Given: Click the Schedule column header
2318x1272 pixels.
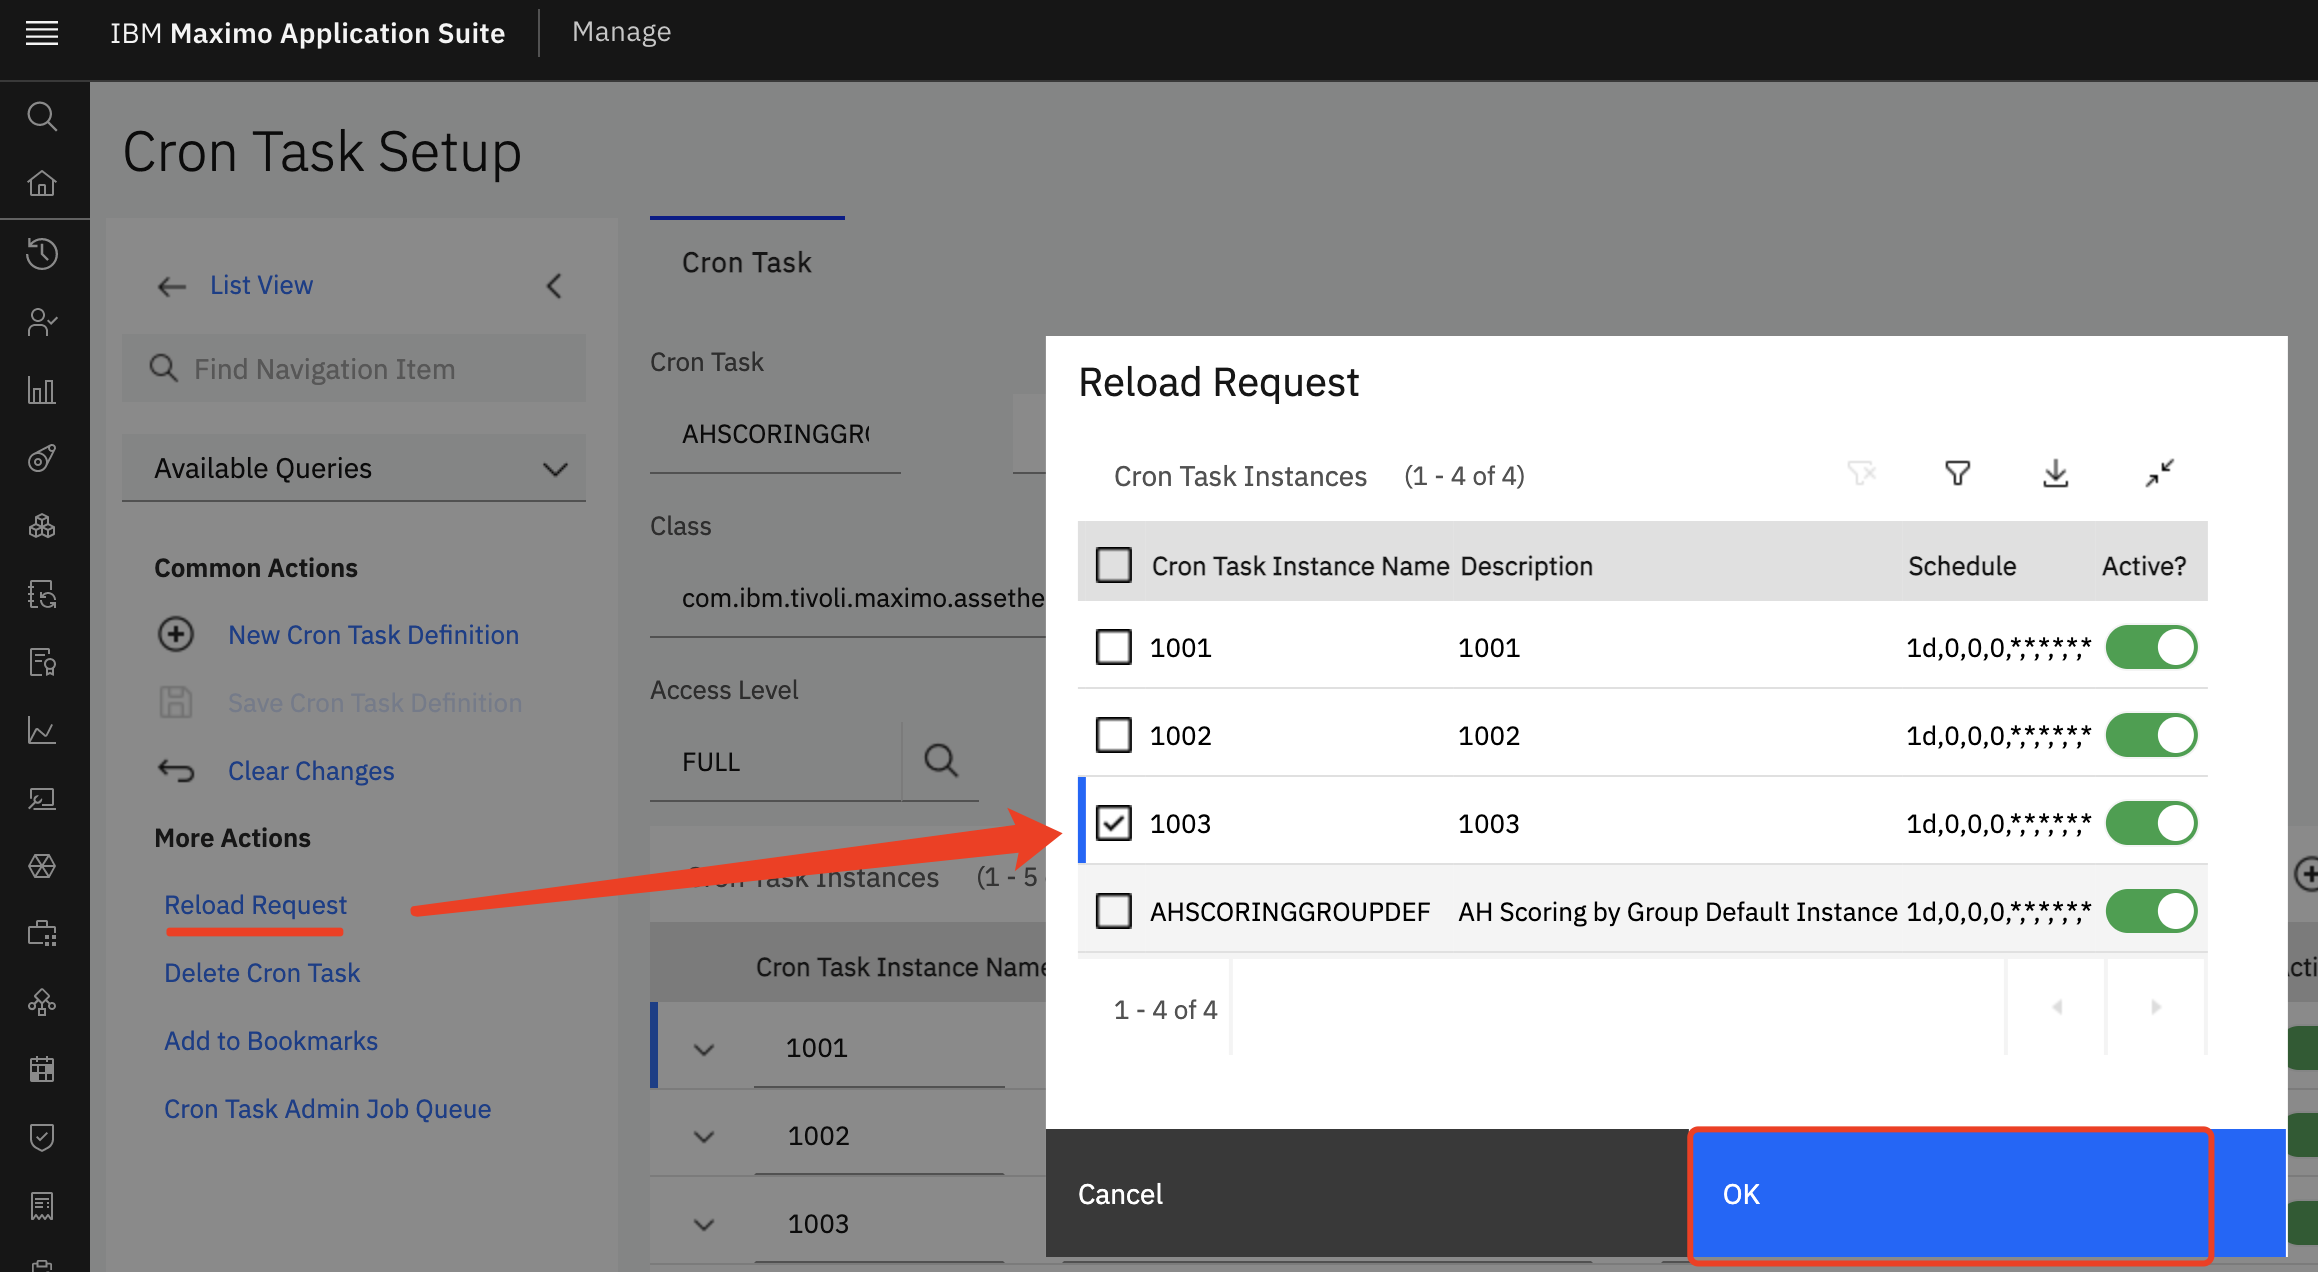Looking at the screenshot, I should pos(1961,566).
